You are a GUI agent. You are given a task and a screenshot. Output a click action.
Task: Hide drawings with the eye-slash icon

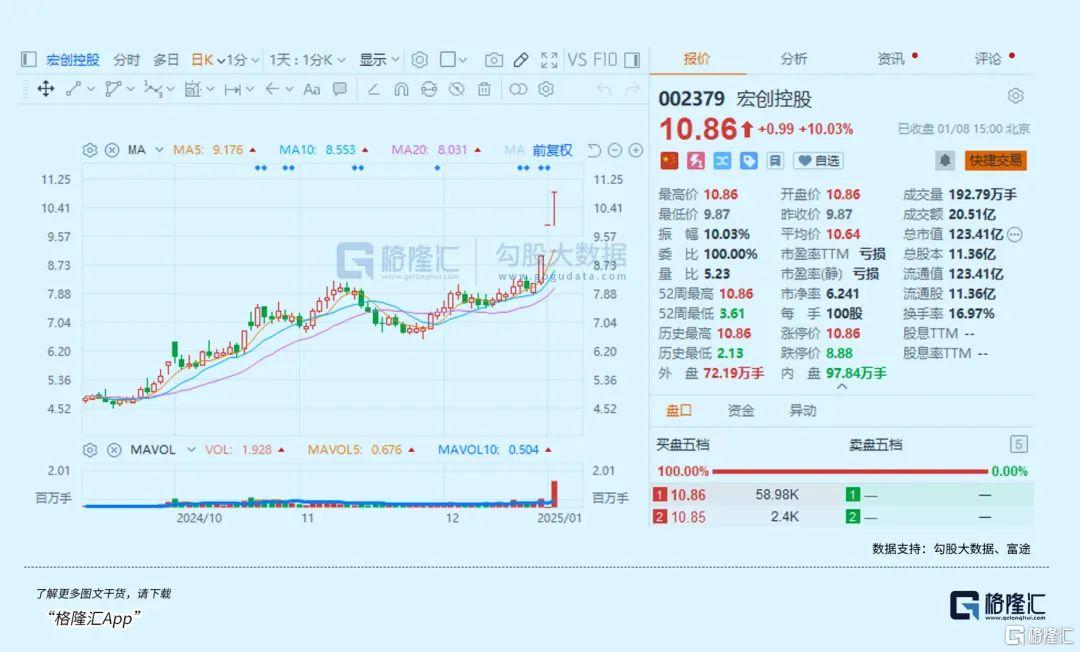(x=456, y=89)
